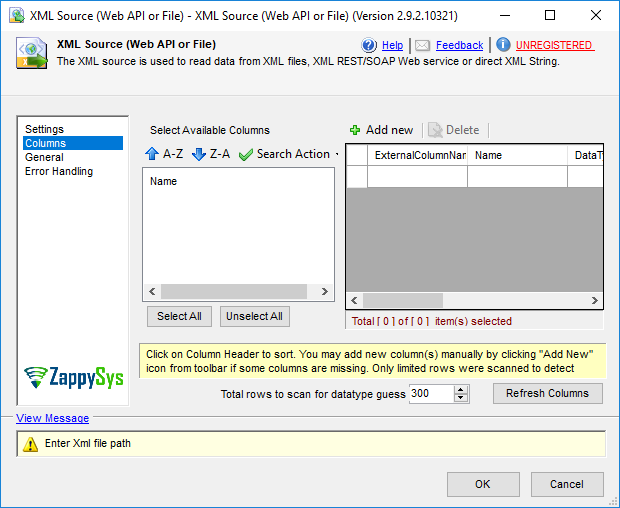Sort grid by the Name column header

[x=517, y=155]
